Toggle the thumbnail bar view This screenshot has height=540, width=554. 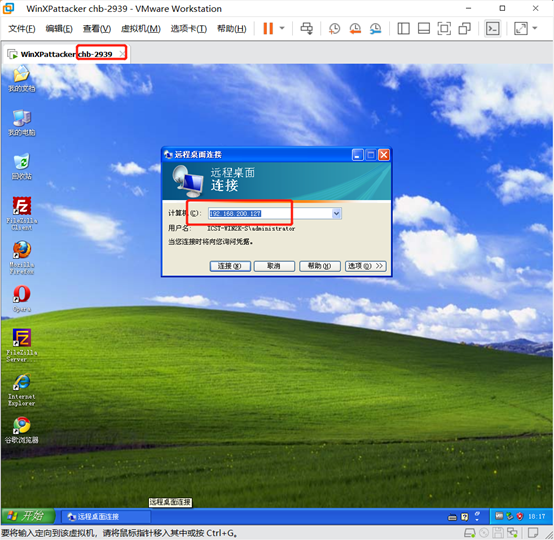pyautogui.click(x=424, y=28)
